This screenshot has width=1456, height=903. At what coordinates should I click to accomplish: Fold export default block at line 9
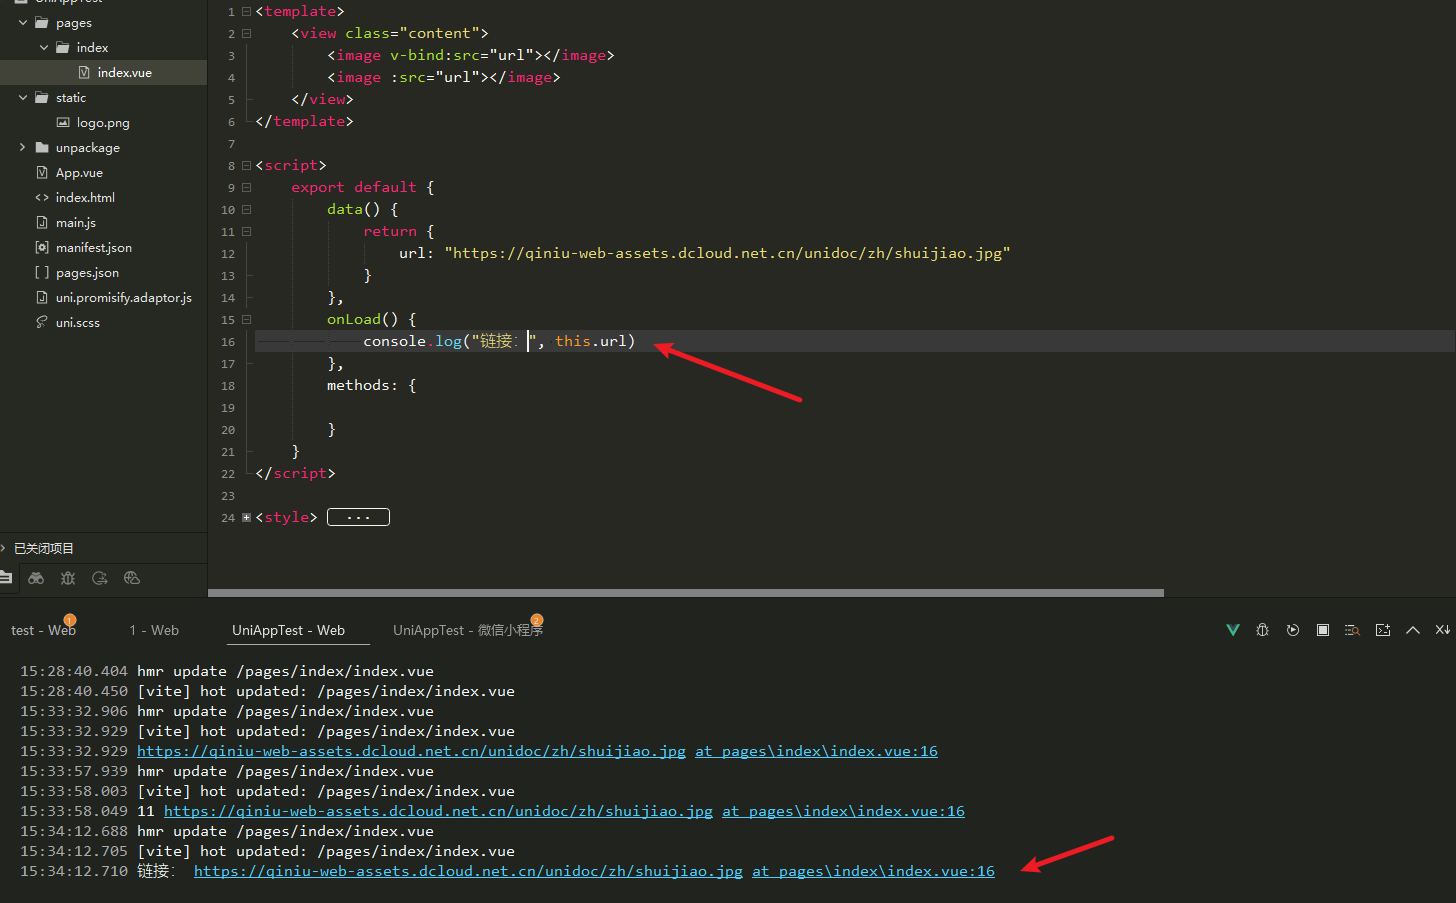(x=246, y=187)
